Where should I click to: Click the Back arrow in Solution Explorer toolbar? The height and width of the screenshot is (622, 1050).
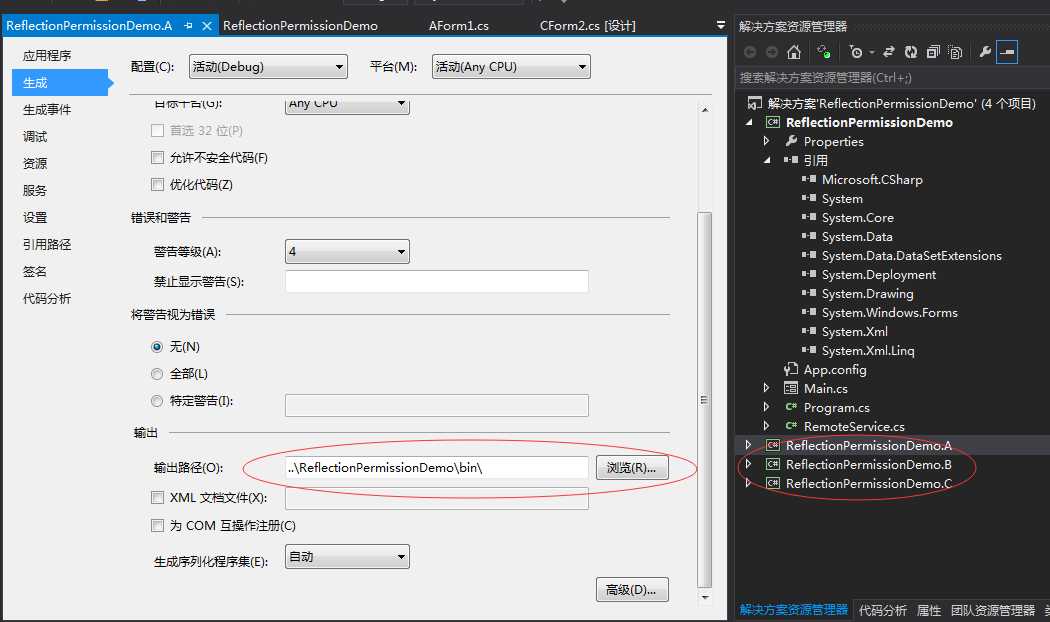(750, 52)
